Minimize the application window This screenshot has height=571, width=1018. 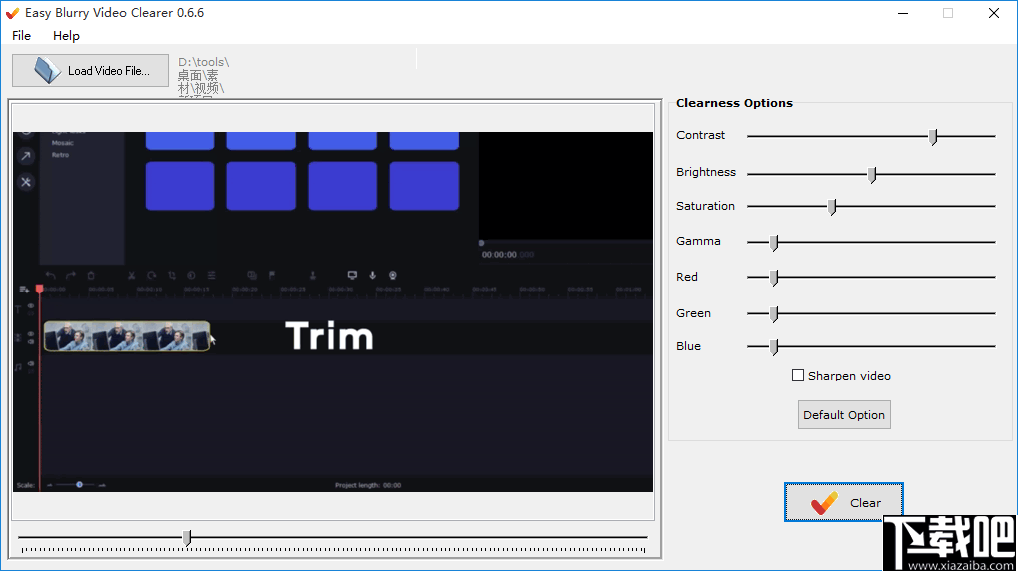click(903, 13)
